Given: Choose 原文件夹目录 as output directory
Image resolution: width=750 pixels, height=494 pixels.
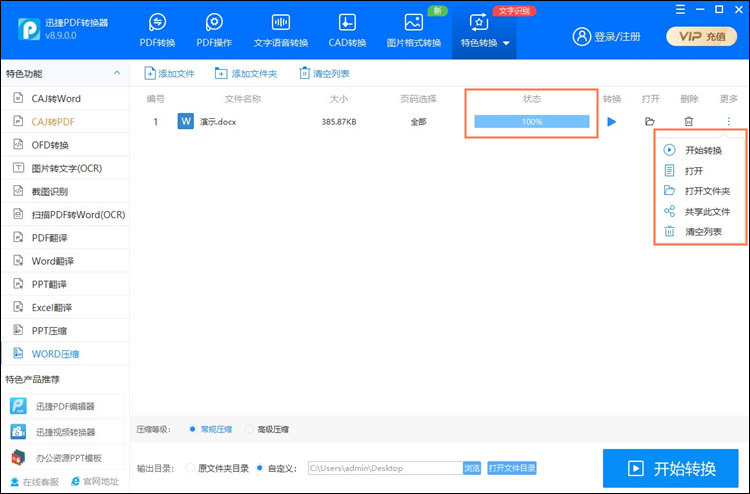Looking at the screenshot, I should click(x=191, y=467).
